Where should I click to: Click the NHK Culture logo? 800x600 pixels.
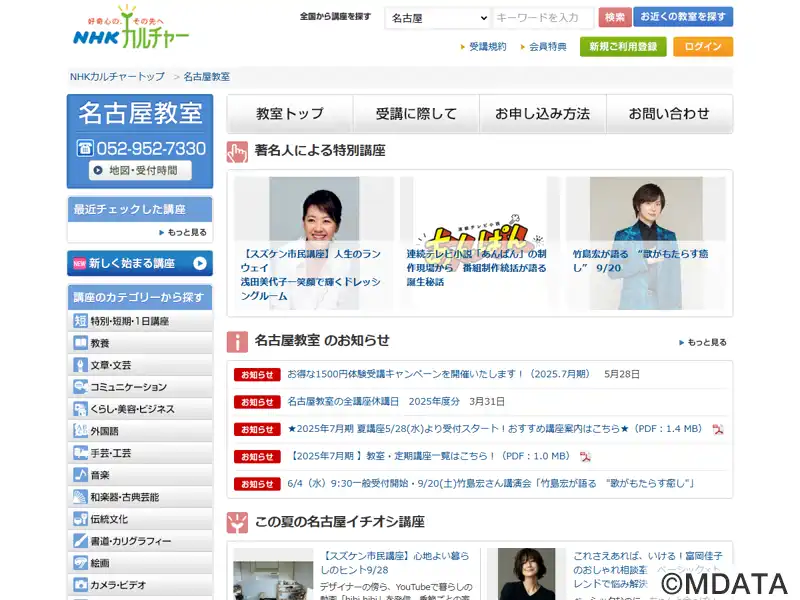[131, 27]
